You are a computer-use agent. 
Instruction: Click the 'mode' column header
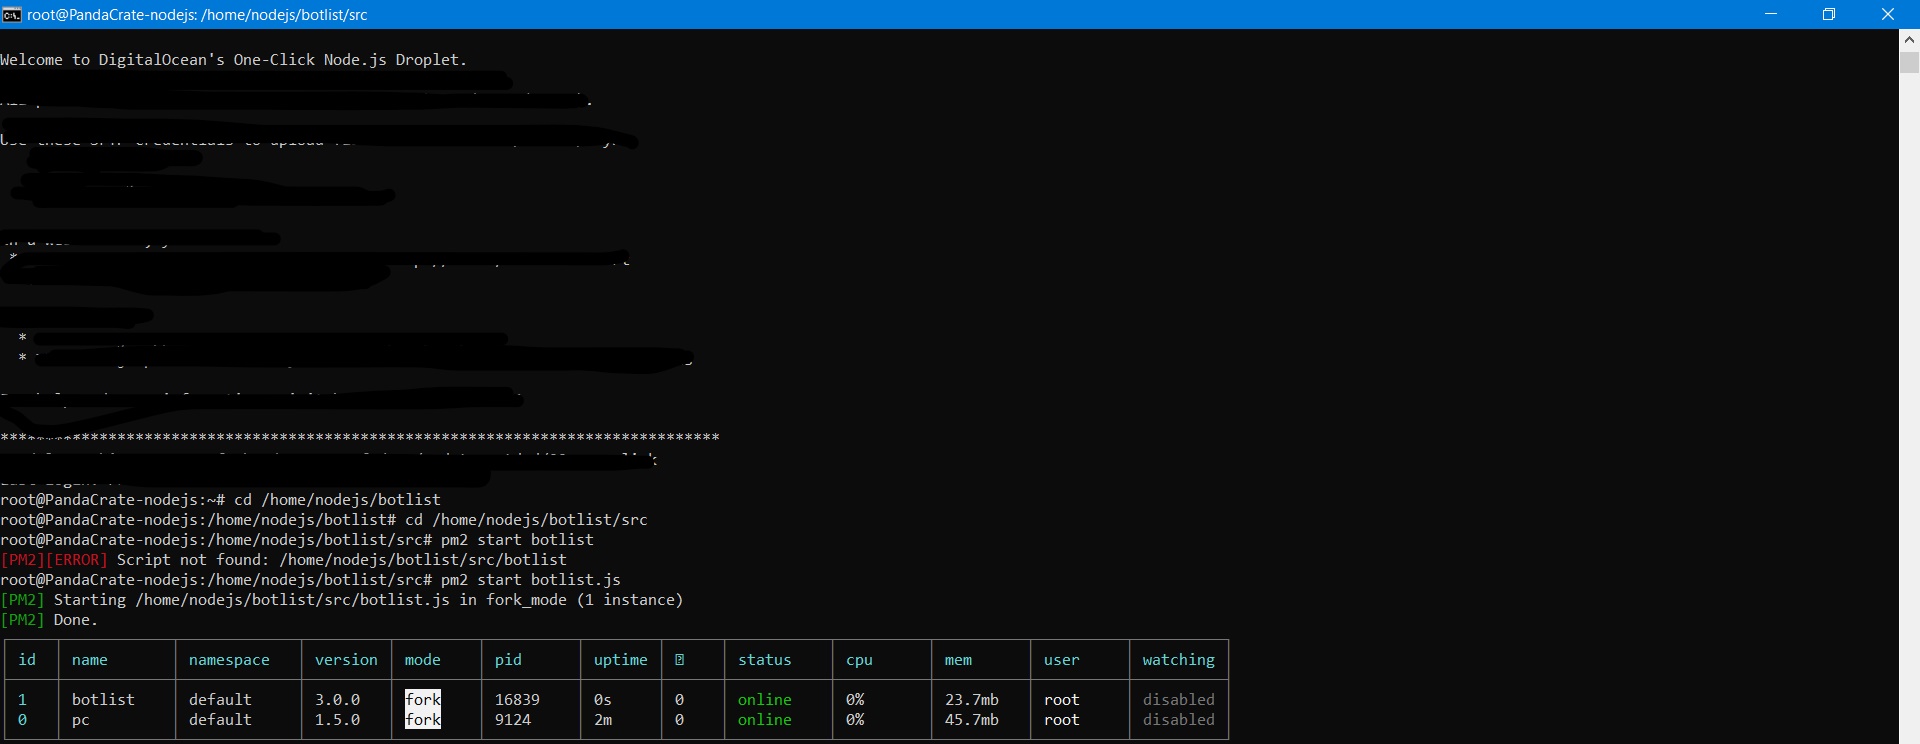coord(422,660)
